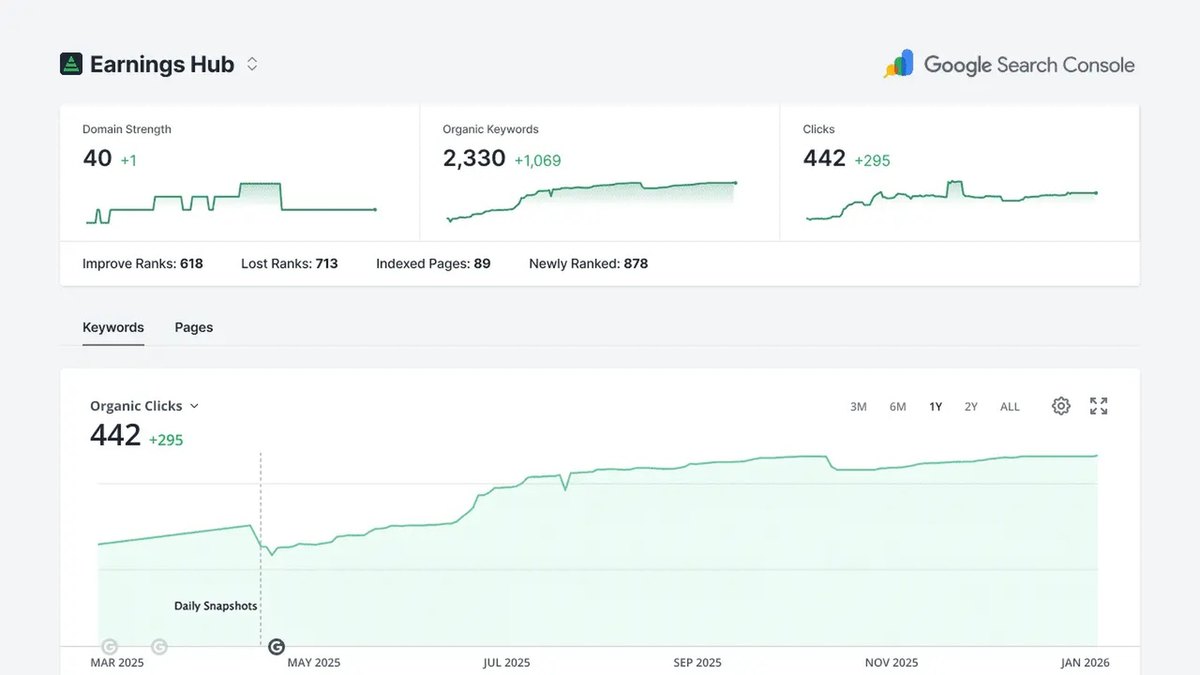Click the Domain Strength sparkline chart

click(231, 203)
